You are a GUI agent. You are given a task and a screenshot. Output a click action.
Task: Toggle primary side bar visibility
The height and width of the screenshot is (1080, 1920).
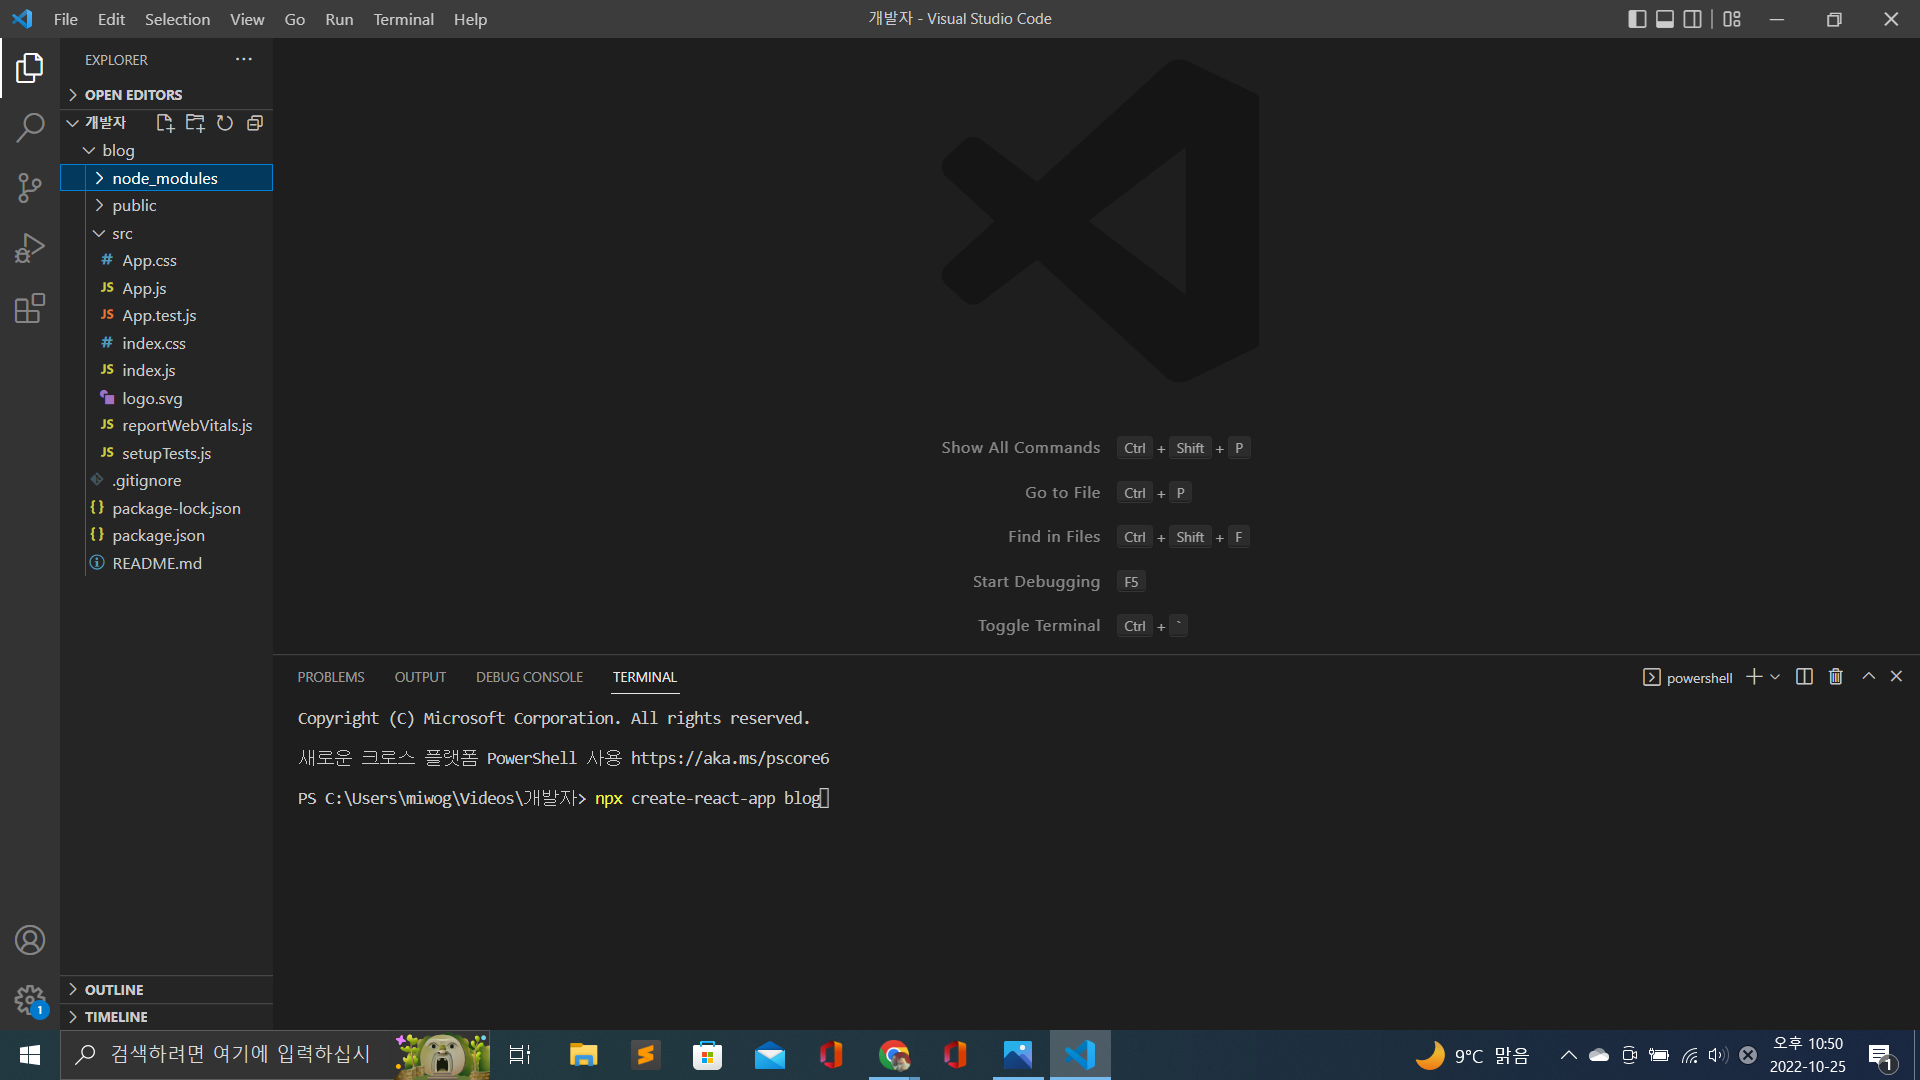[1637, 19]
